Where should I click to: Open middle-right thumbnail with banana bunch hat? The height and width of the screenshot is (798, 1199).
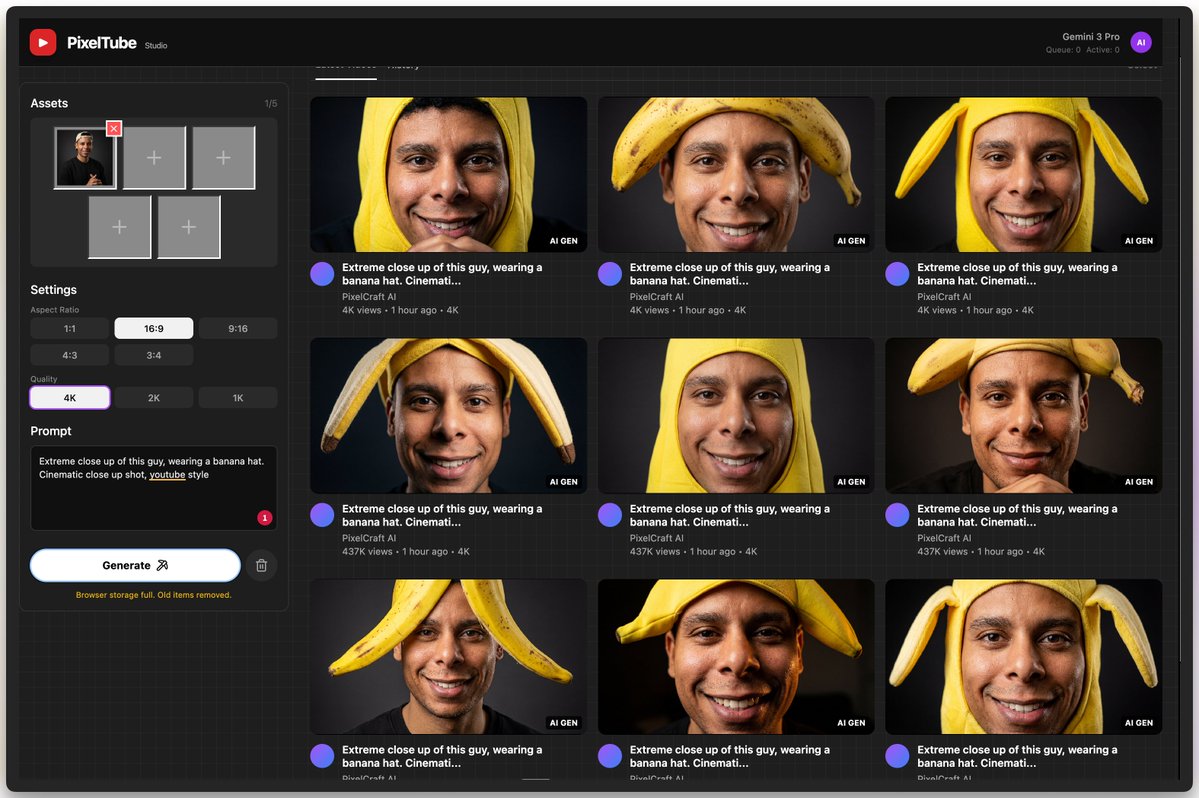click(1024, 415)
